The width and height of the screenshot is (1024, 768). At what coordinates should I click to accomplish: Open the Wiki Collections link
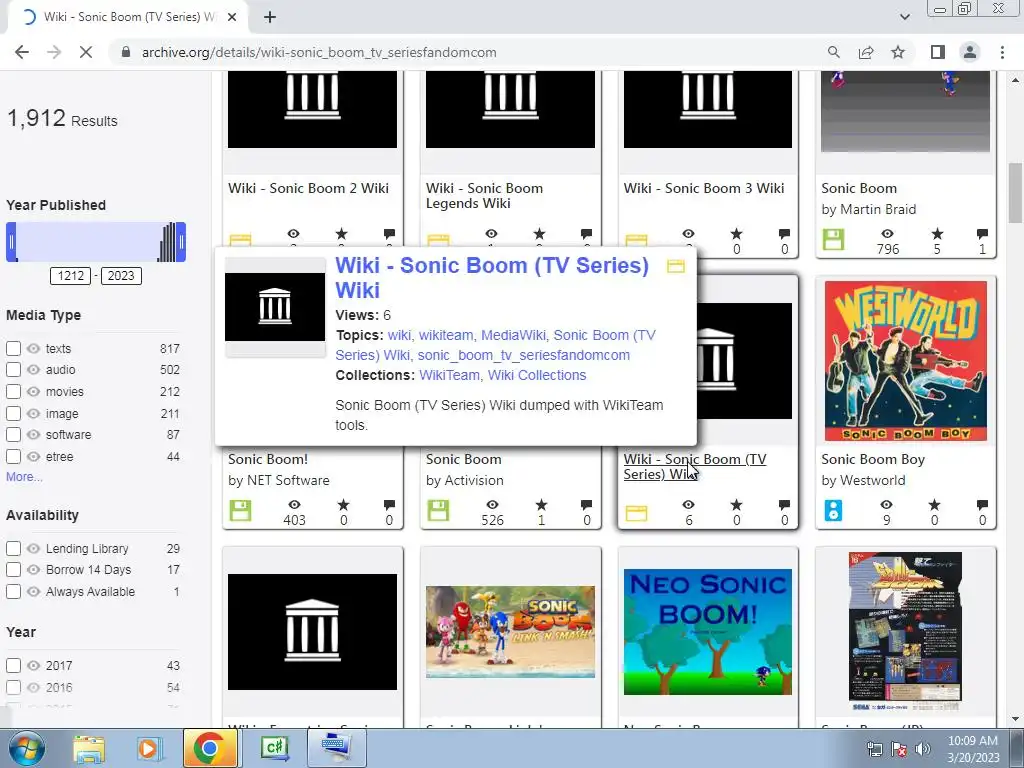[537, 376]
